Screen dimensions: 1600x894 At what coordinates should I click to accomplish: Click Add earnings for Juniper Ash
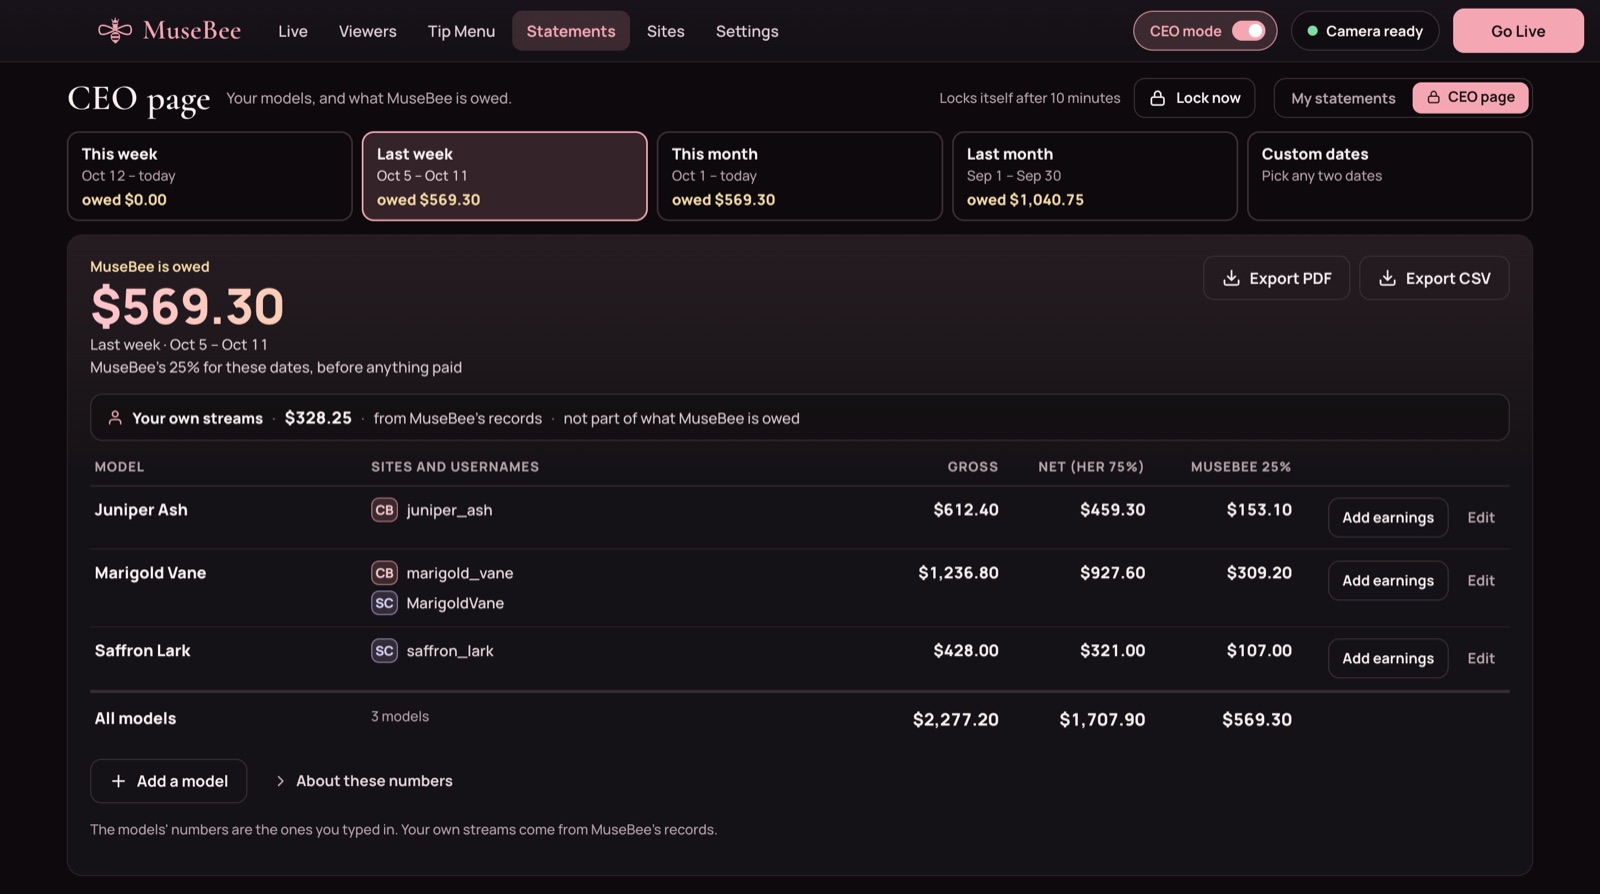coord(1388,518)
